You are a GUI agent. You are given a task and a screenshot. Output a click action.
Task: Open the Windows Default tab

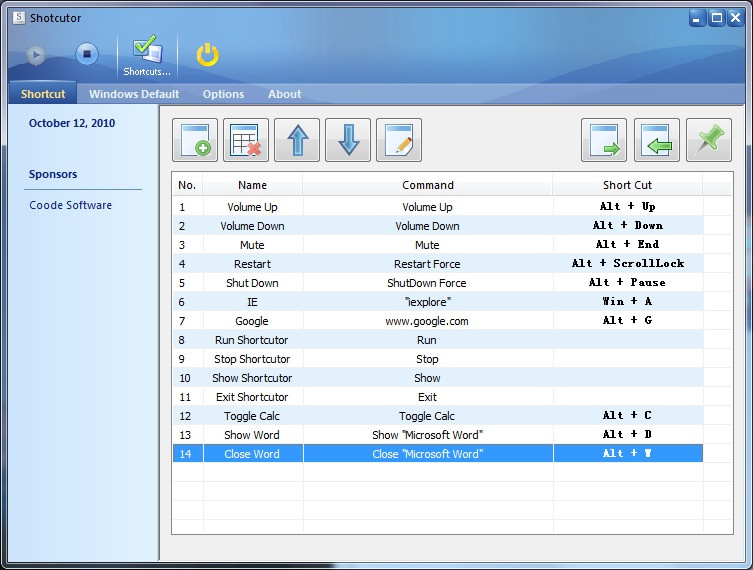coord(134,94)
